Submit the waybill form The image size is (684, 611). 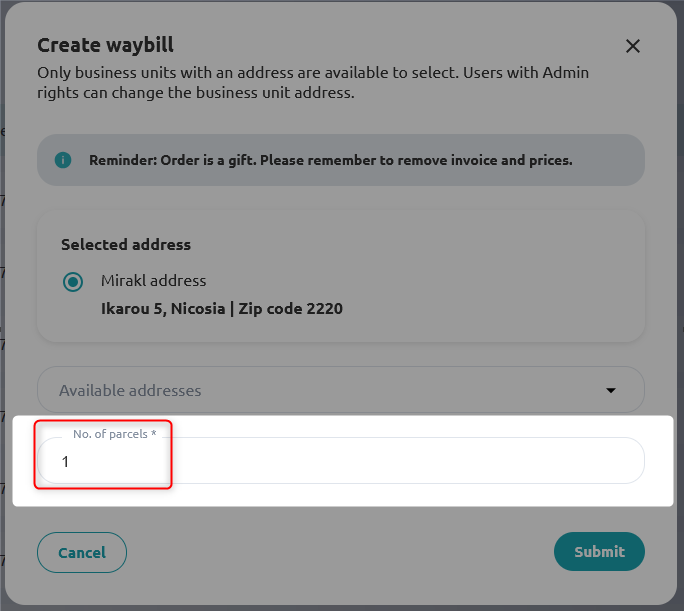599,552
